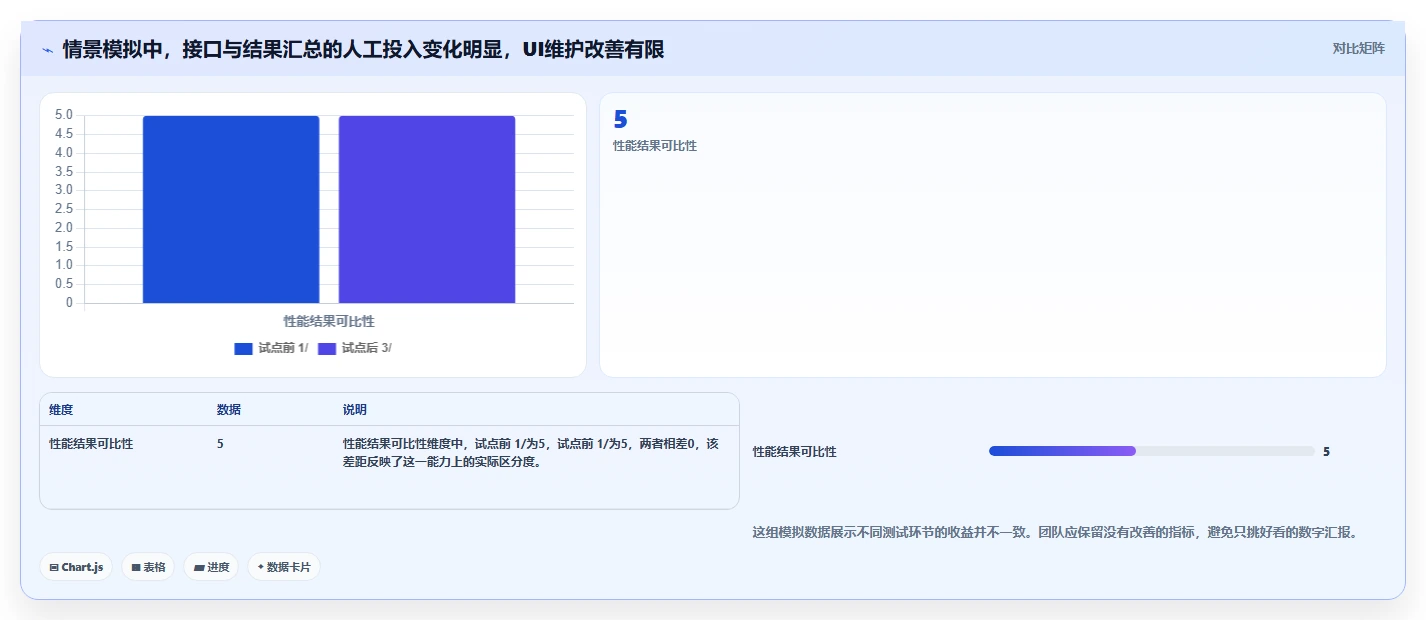Toggle the 试点前 1/ legend swatch
This screenshot has height=620, width=1426.
pos(244,348)
